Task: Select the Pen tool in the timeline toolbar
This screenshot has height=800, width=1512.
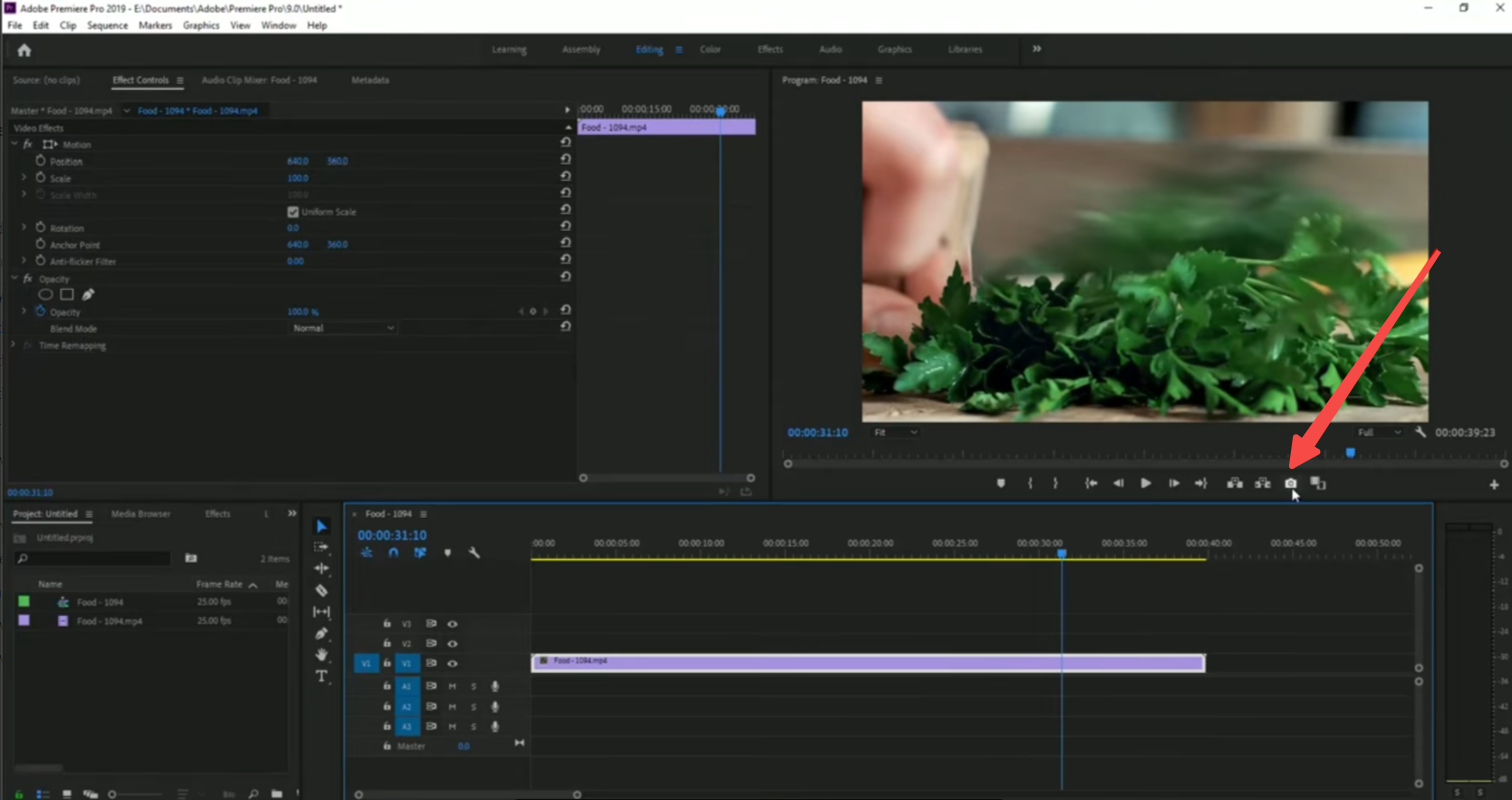Action: pos(322,633)
